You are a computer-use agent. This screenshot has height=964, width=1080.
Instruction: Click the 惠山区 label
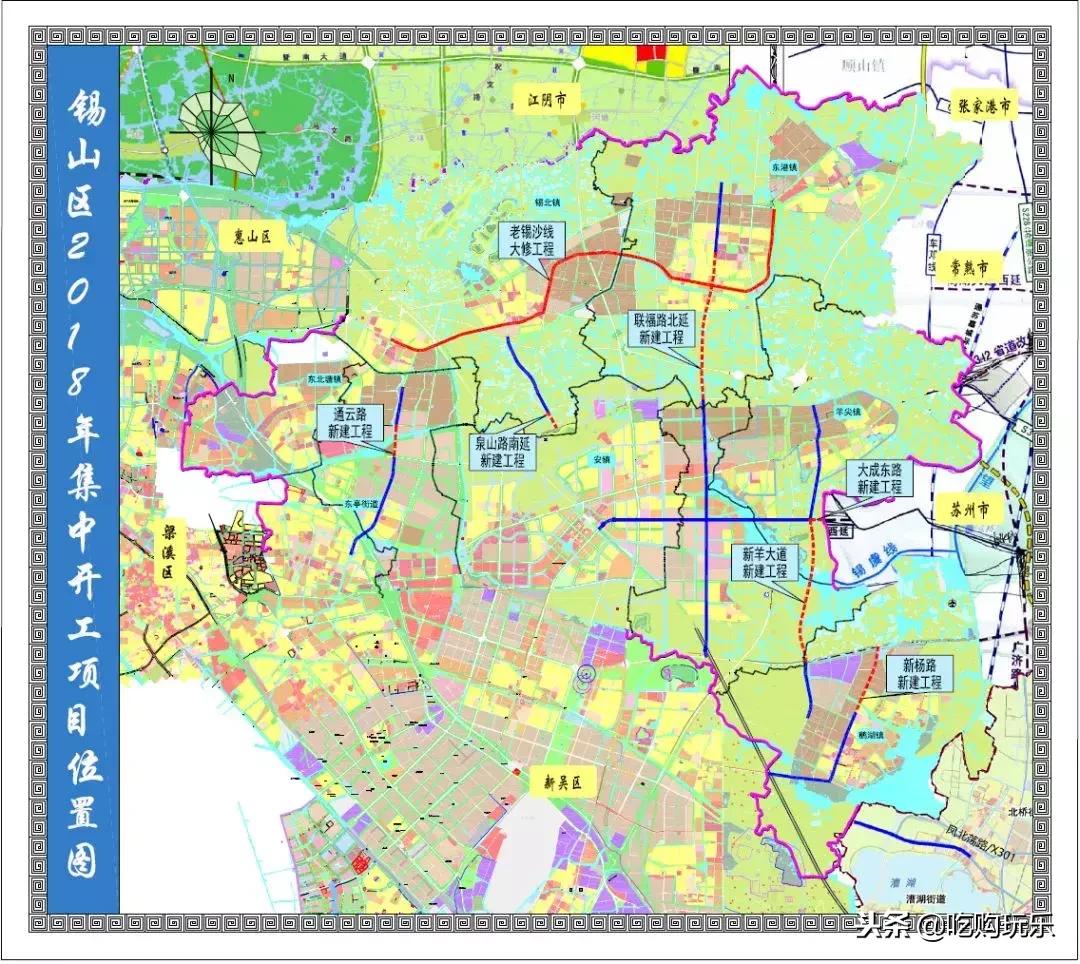click(251, 237)
